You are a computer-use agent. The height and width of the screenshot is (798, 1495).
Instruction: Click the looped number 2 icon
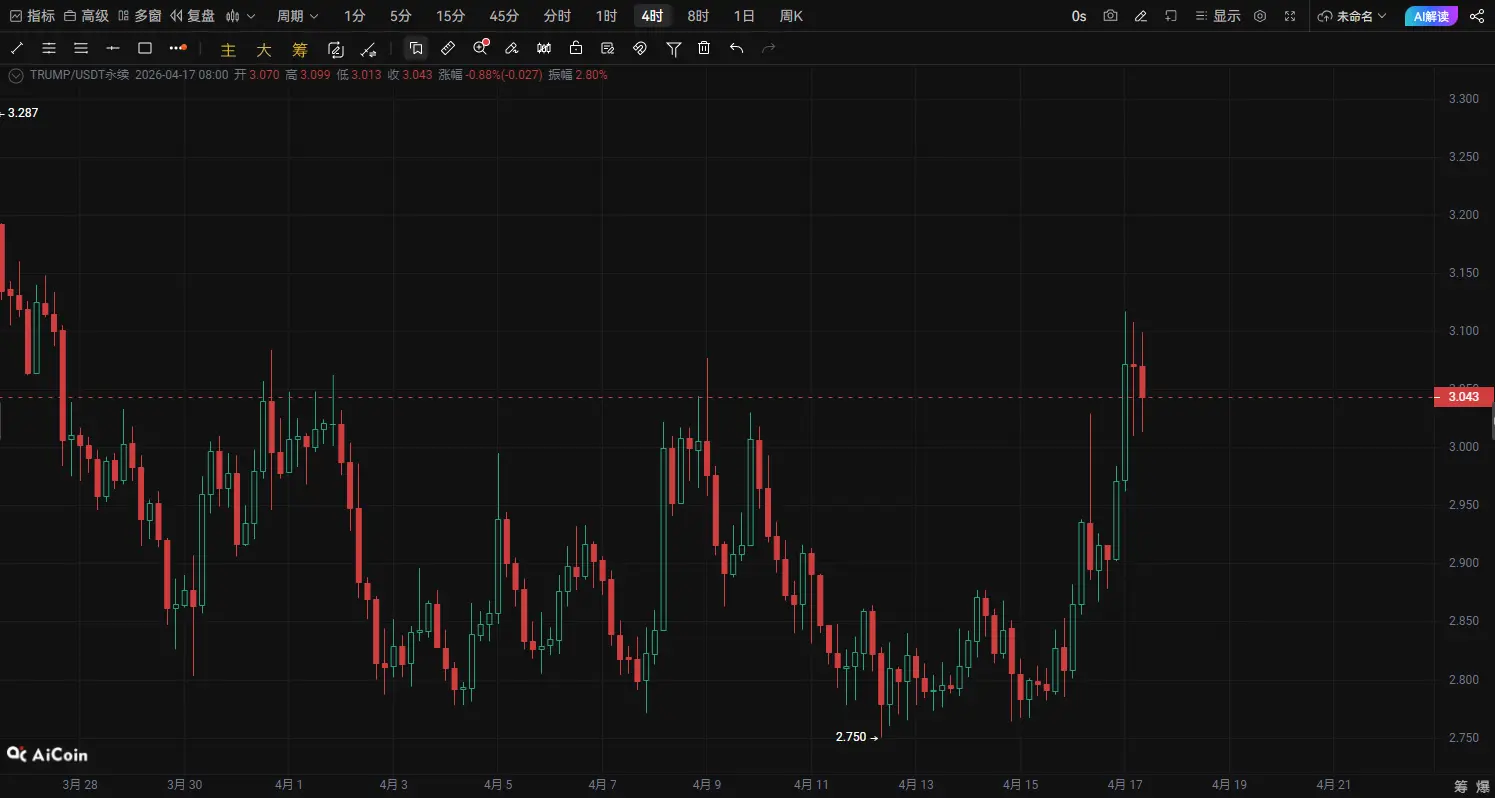tap(336, 49)
